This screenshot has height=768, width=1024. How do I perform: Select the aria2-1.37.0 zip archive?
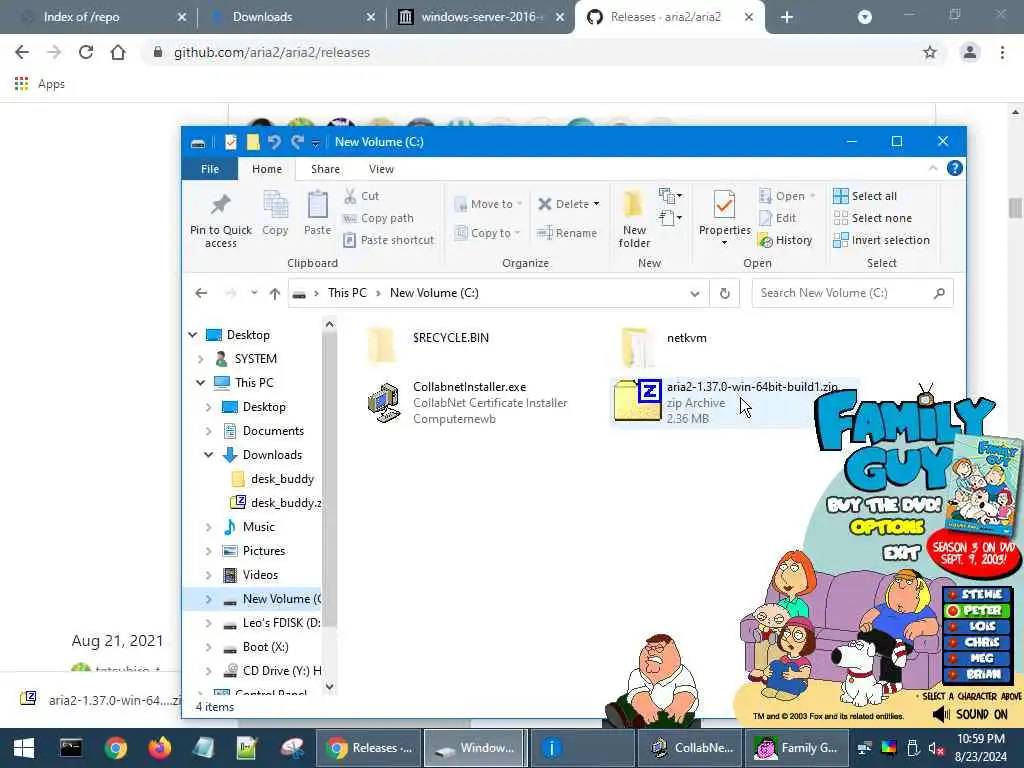(x=734, y=402)
